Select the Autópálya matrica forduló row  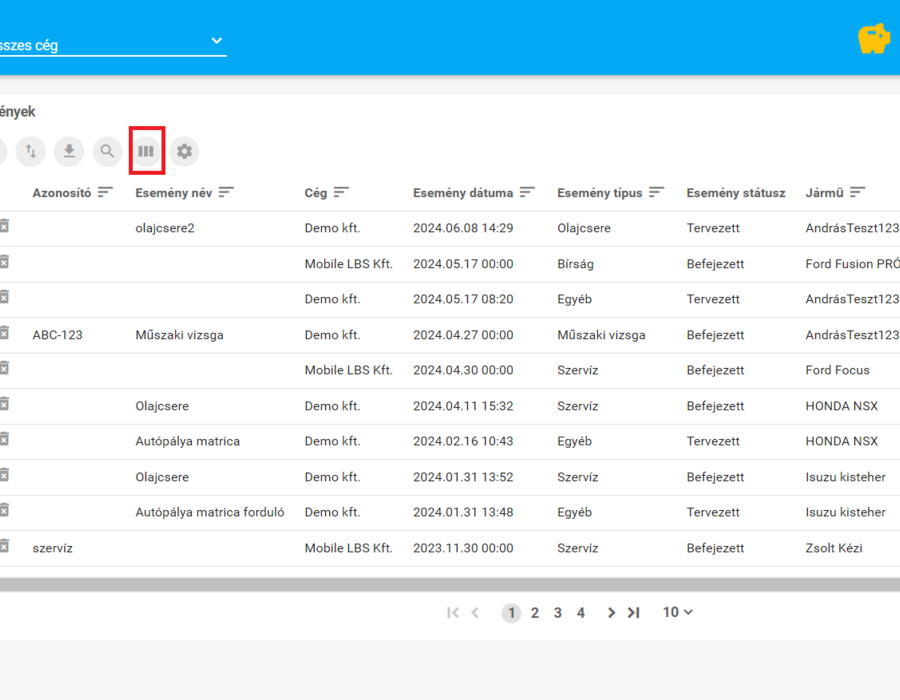pos(450,512)
